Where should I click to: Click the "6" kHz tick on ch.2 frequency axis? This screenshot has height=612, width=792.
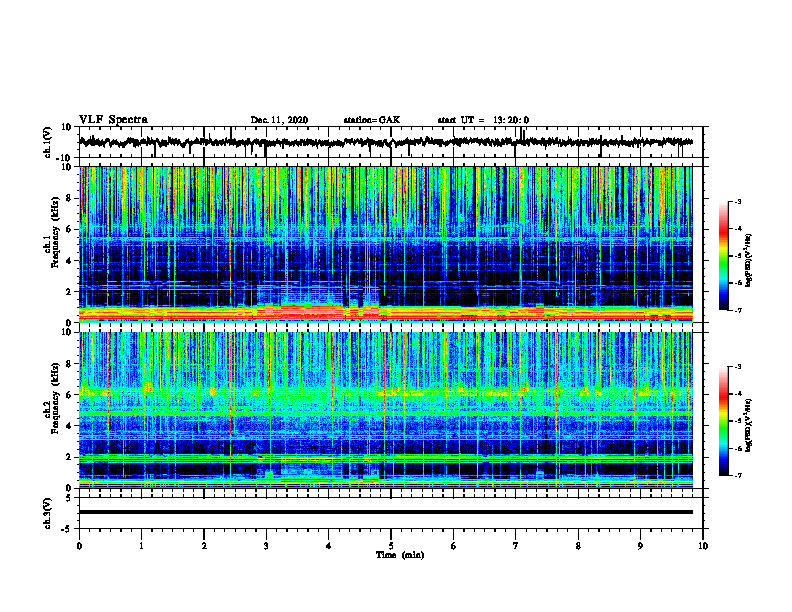(x=69, y=395)
